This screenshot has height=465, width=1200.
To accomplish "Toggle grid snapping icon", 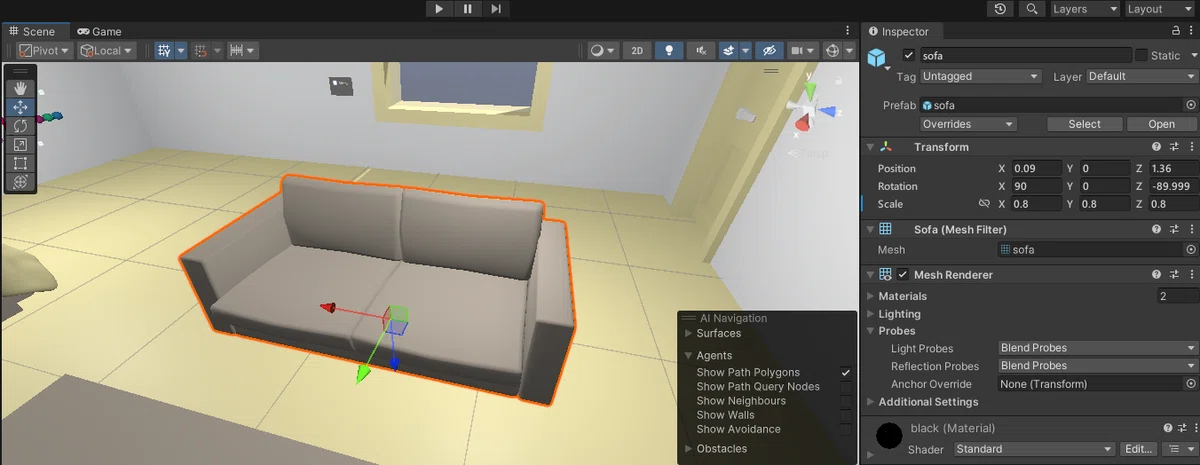I will [200, 50].
